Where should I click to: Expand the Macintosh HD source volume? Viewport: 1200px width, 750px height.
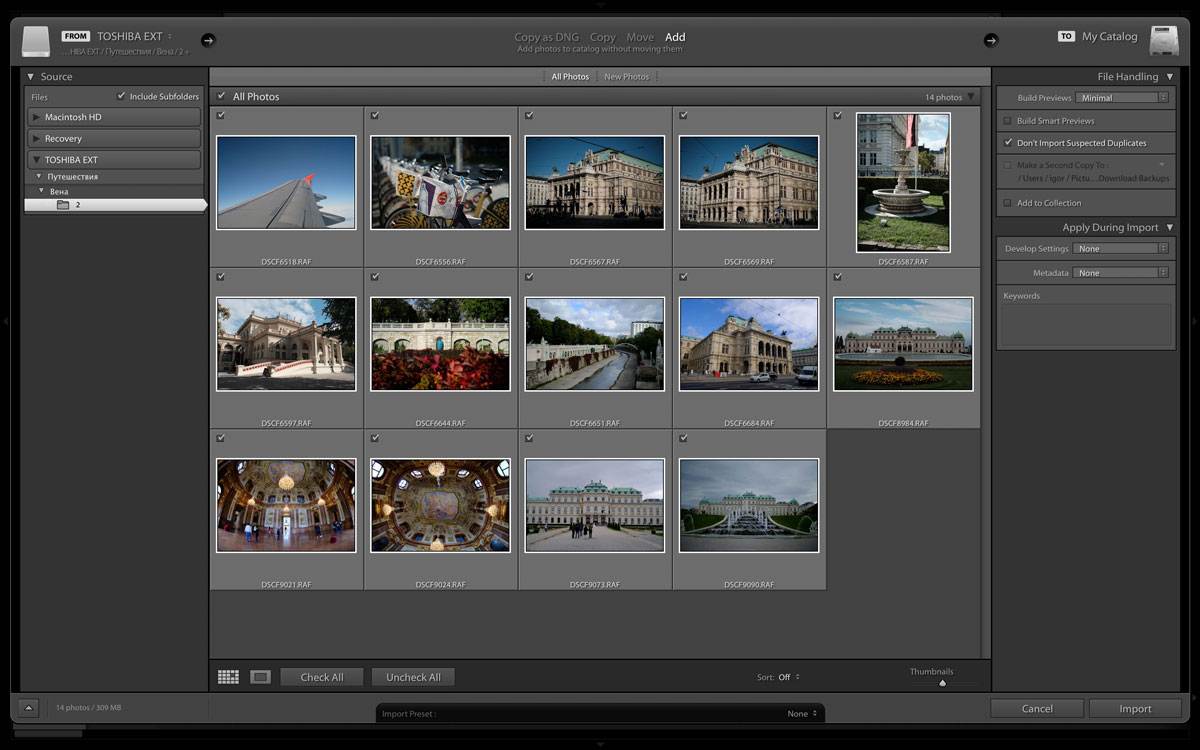click(37, 117)
